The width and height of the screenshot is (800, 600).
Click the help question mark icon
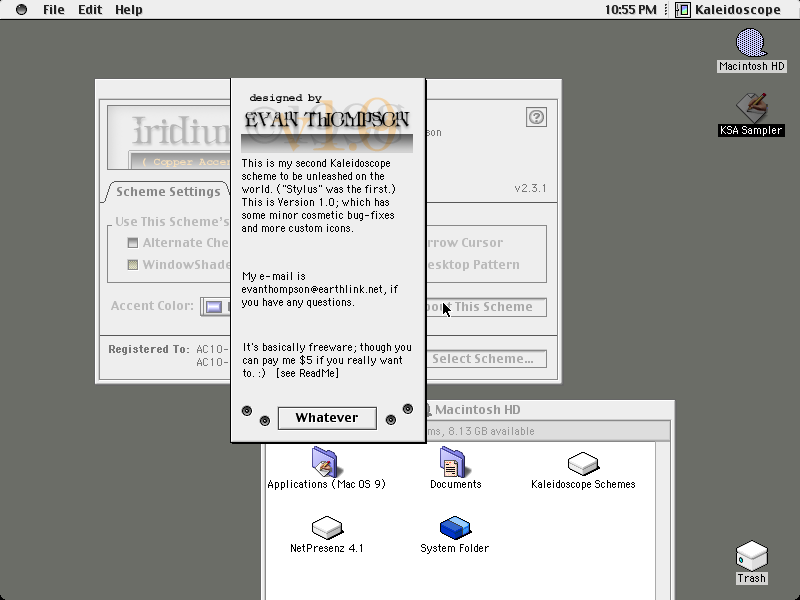pyautogui.click(x=536, y=117)
